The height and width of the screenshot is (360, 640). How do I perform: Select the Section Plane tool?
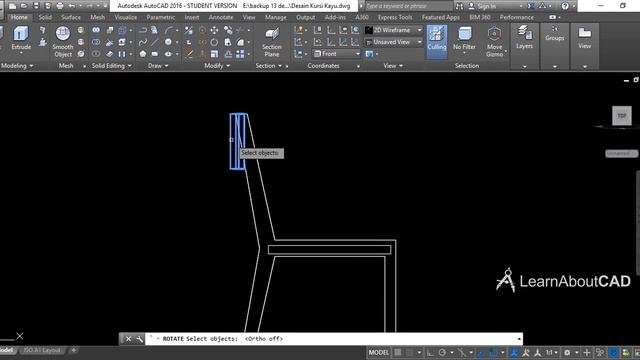coord(271,42)
